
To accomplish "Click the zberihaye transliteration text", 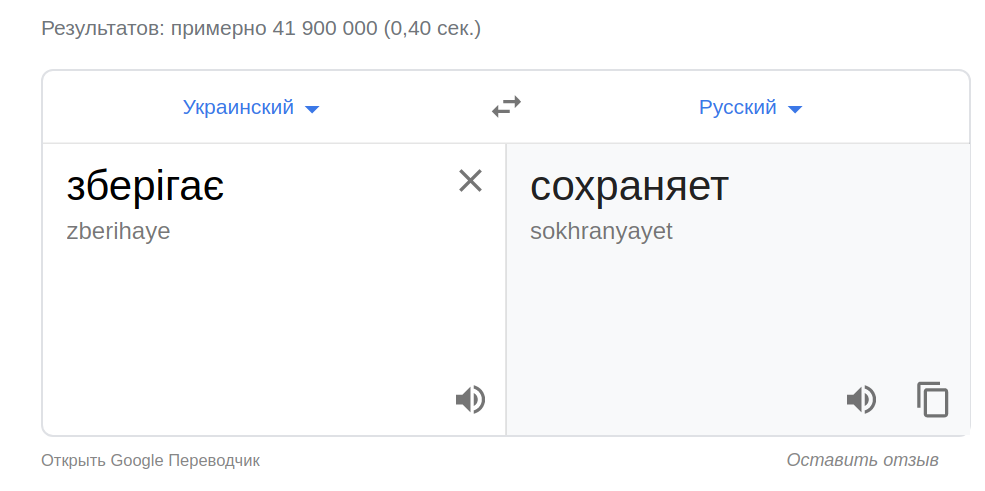I will [118, 231].
